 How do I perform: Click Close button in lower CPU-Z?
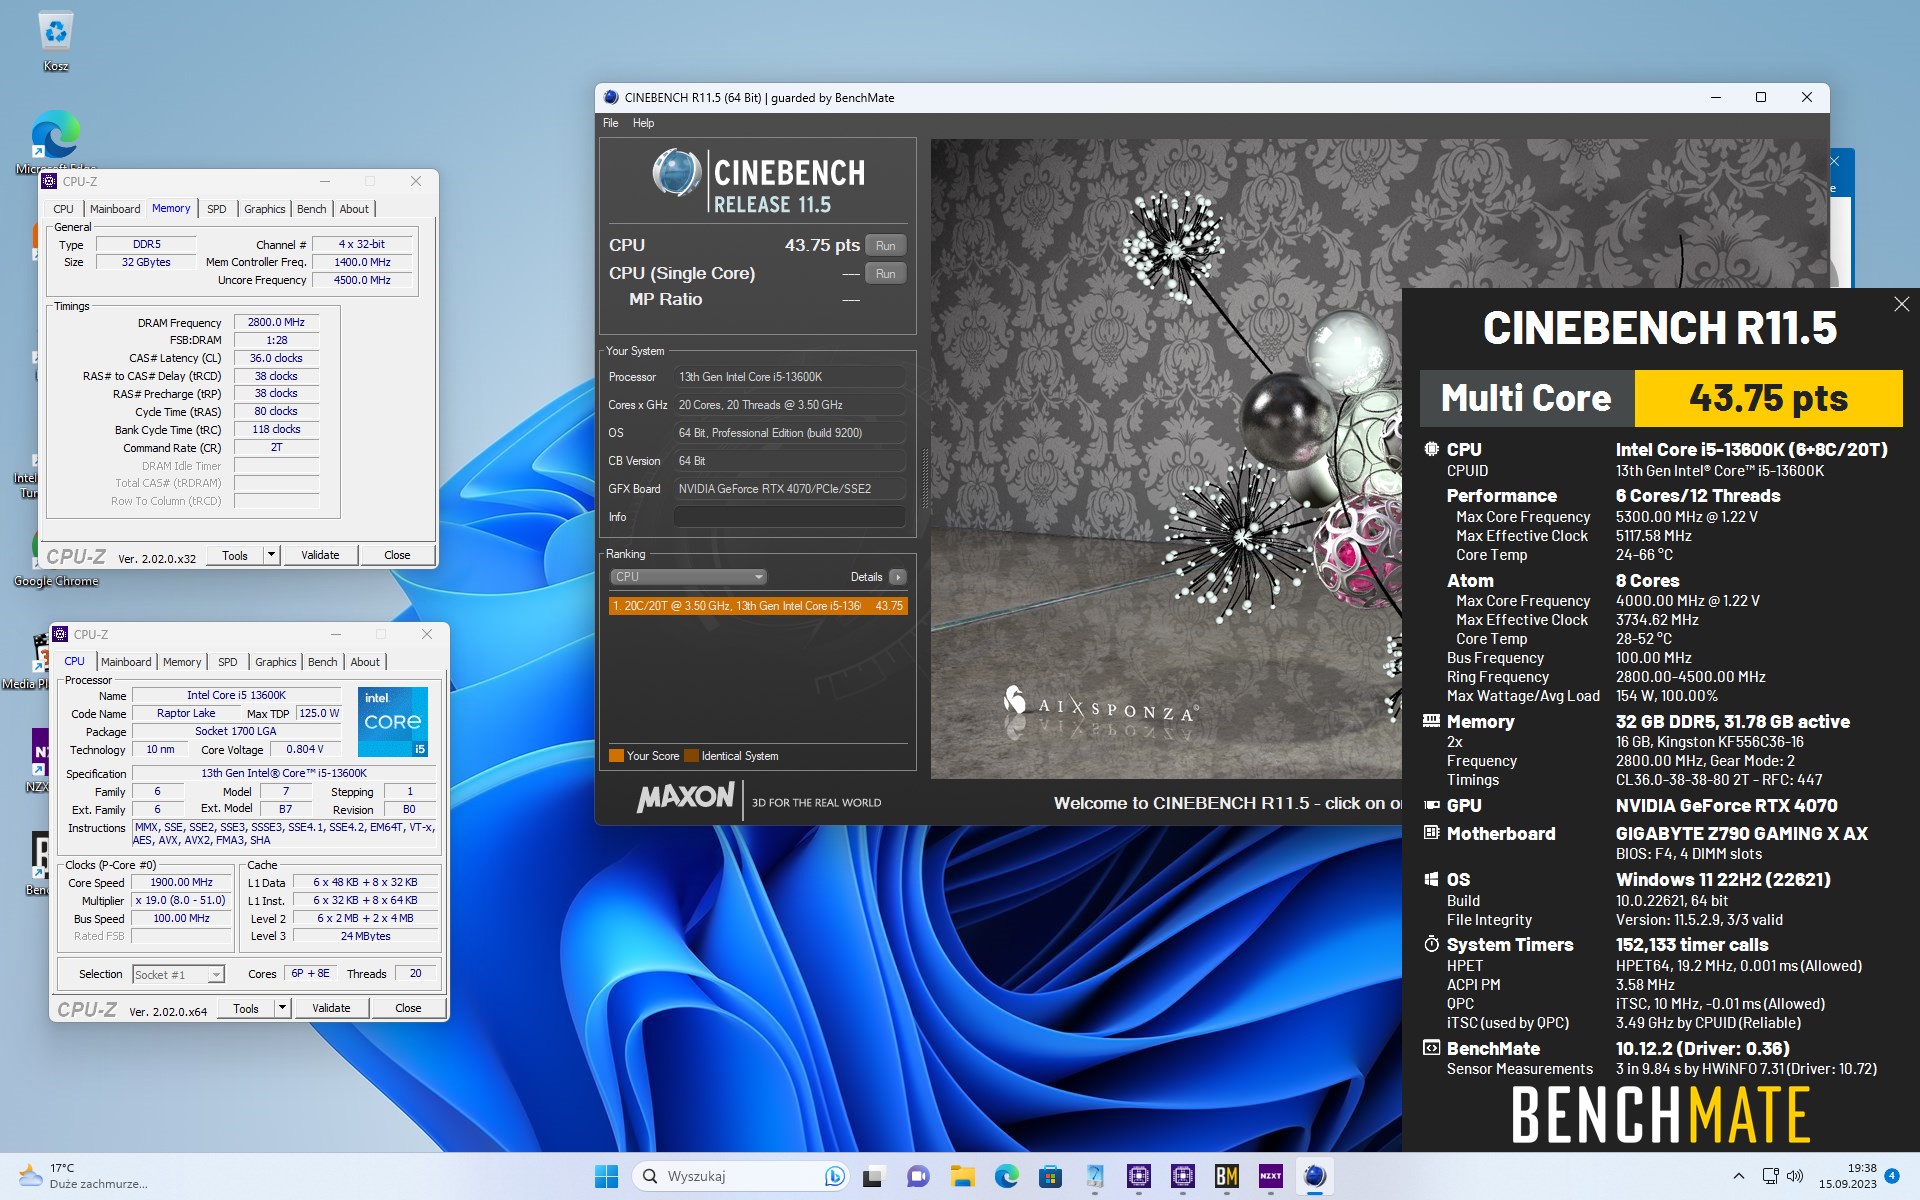click(408, 1008)
